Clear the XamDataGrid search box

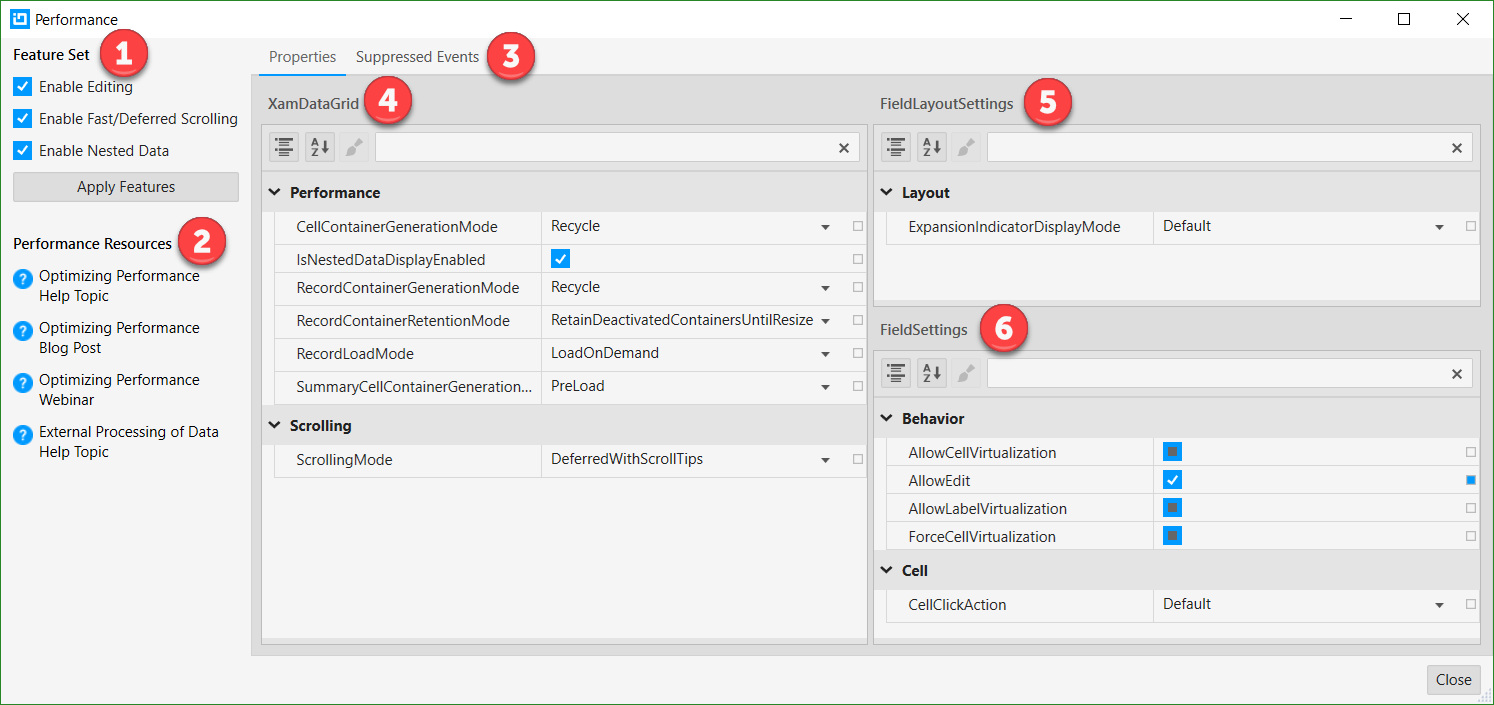tap(843, 148)
